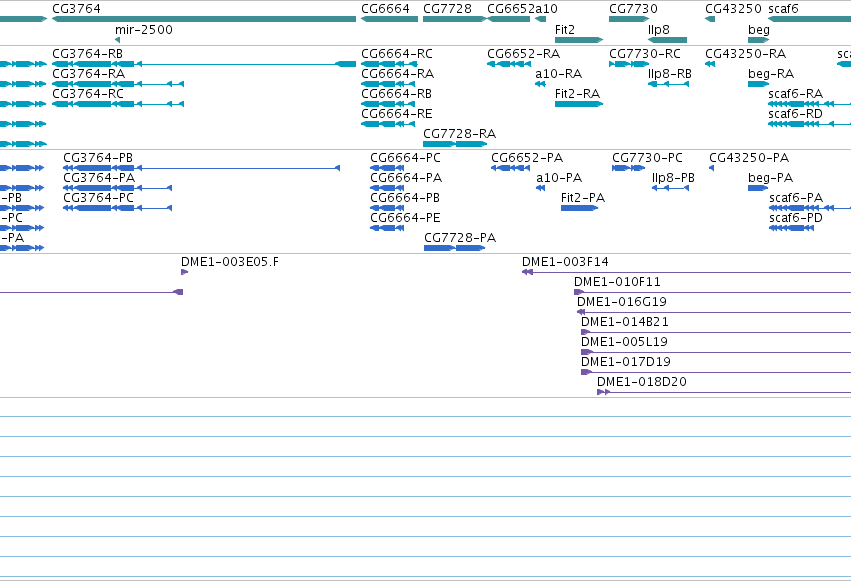Screen dimensions: 851x581
Task: Click the Ilp8 gene feature
Action: coord(668,40)
